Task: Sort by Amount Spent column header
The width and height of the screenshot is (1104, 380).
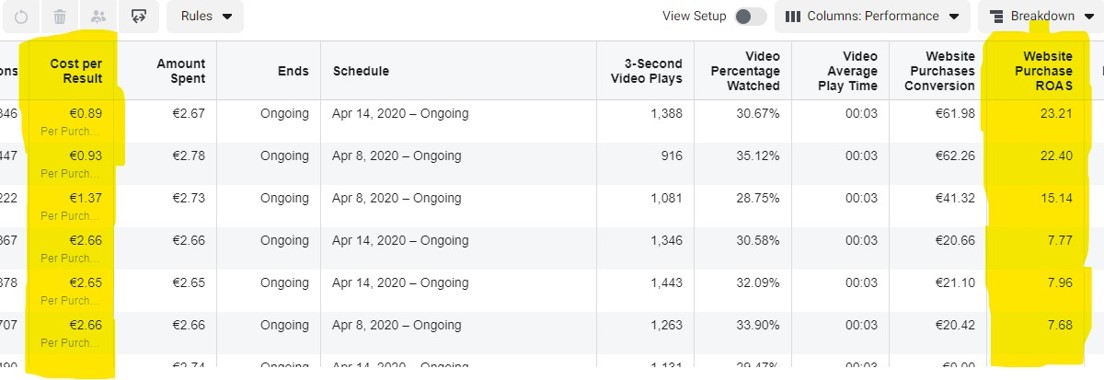Action: (181, 71)
